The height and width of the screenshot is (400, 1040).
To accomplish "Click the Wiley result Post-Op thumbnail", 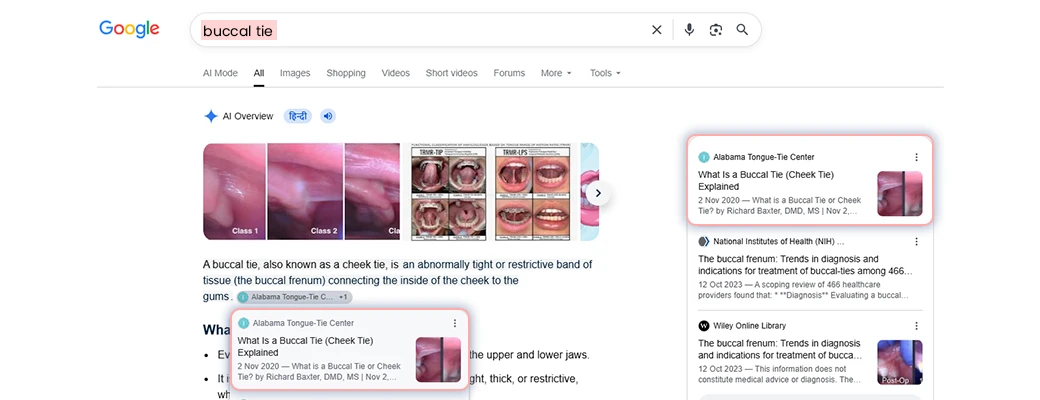I will coord(900,362).
